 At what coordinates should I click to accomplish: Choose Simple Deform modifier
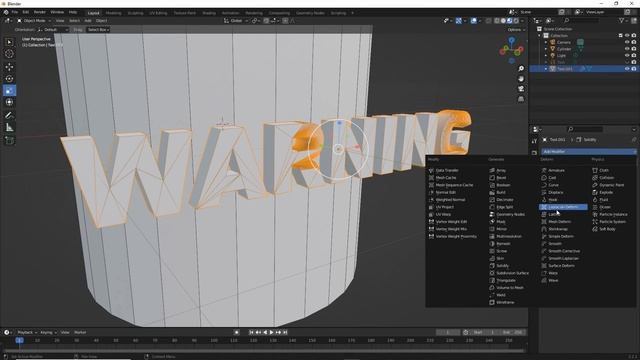pyautogui.click(x=561, y=236)
